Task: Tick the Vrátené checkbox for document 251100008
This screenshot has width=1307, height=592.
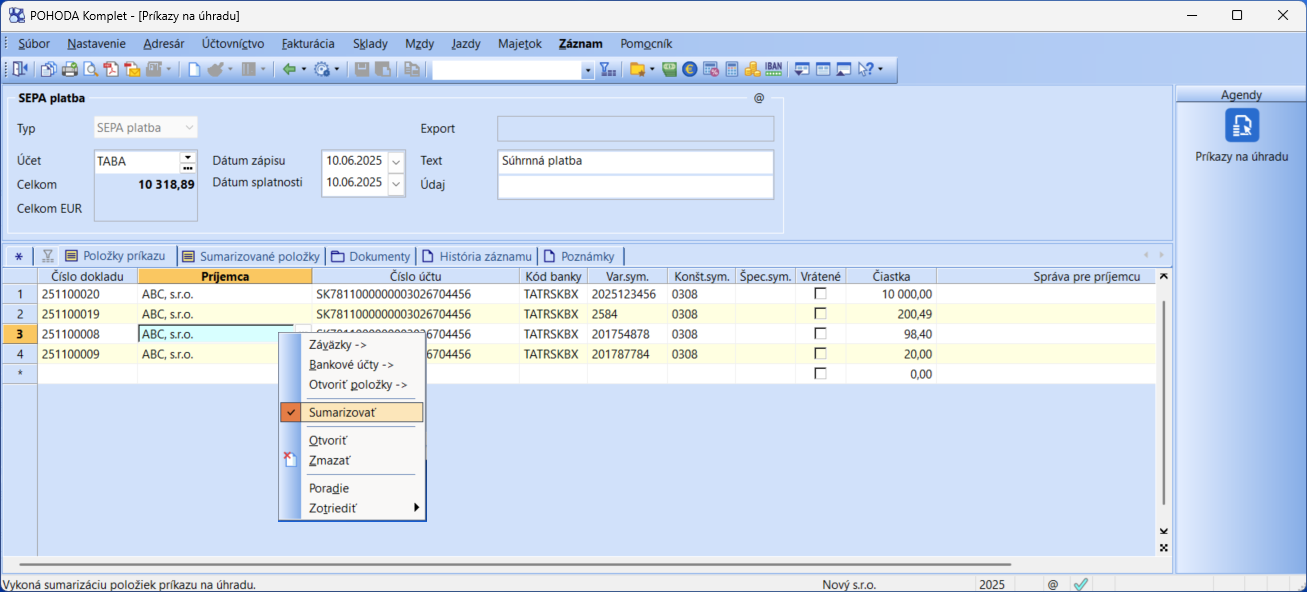Action: (x=821, y=334)
